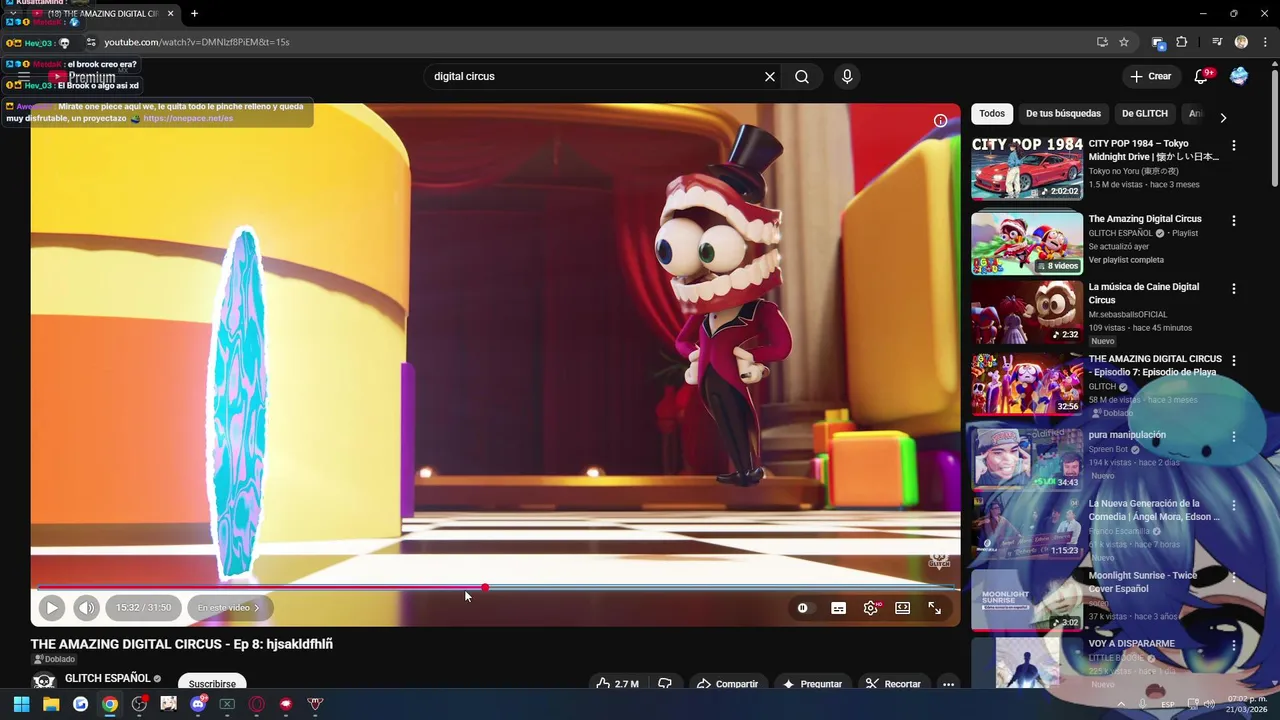
Task: Open CITY POP 1984 thumbnail
Action: click(x=1027, y=169)
